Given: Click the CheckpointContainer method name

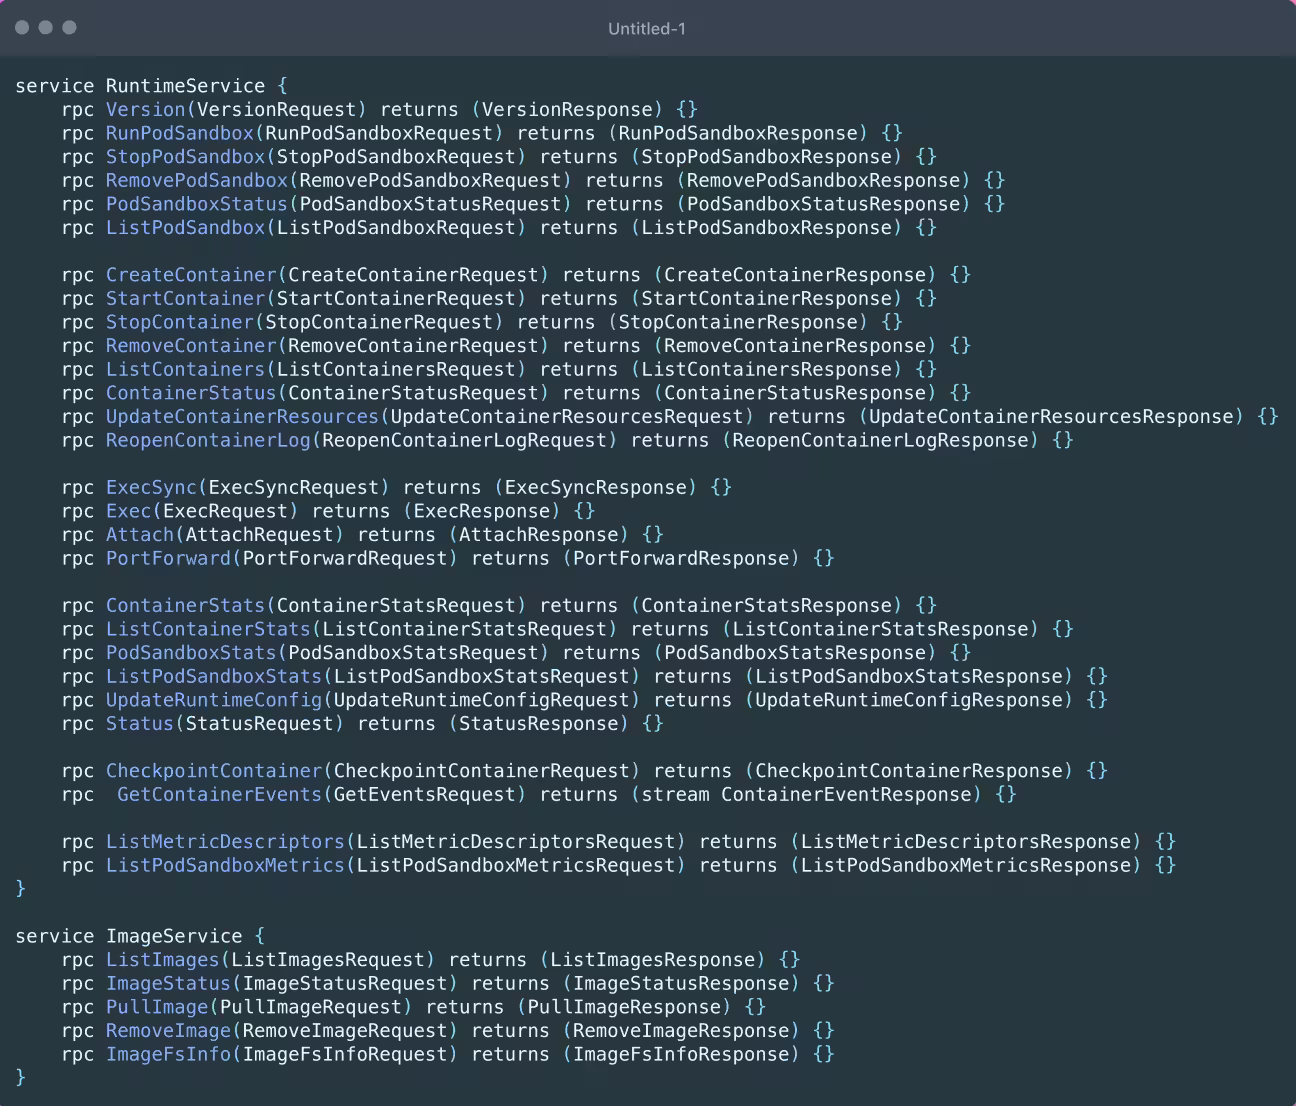Looking at the screenshot, I should pos(214,770).
